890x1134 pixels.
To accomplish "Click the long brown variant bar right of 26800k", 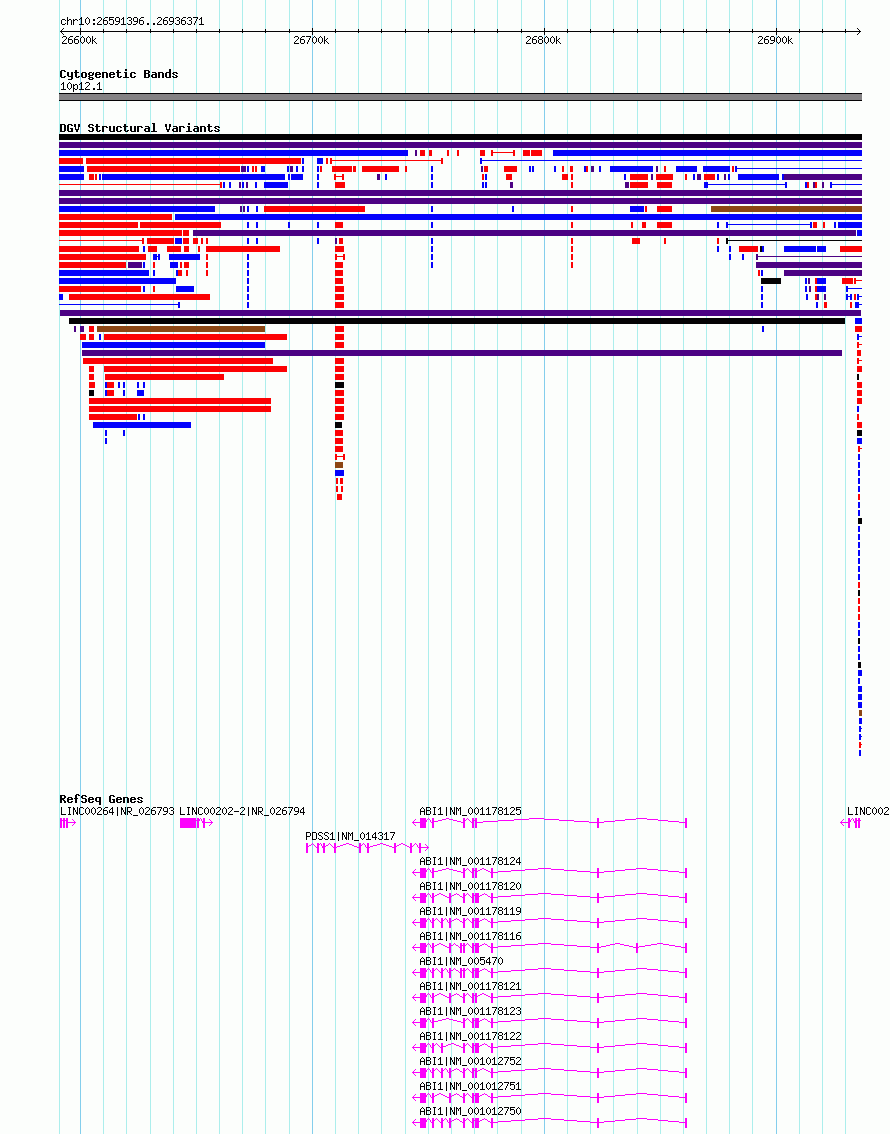I will point(787,209).
